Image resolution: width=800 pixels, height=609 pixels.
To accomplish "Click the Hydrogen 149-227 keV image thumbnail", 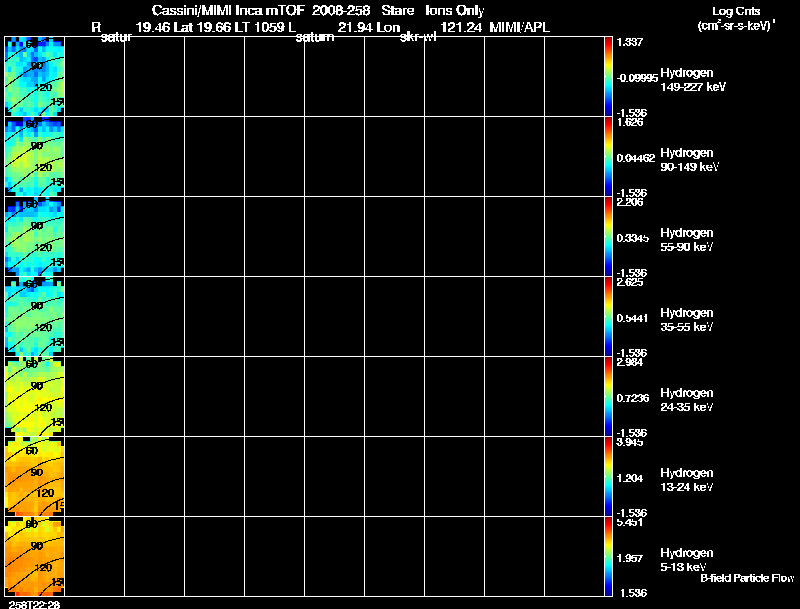I will pos(35,77).
